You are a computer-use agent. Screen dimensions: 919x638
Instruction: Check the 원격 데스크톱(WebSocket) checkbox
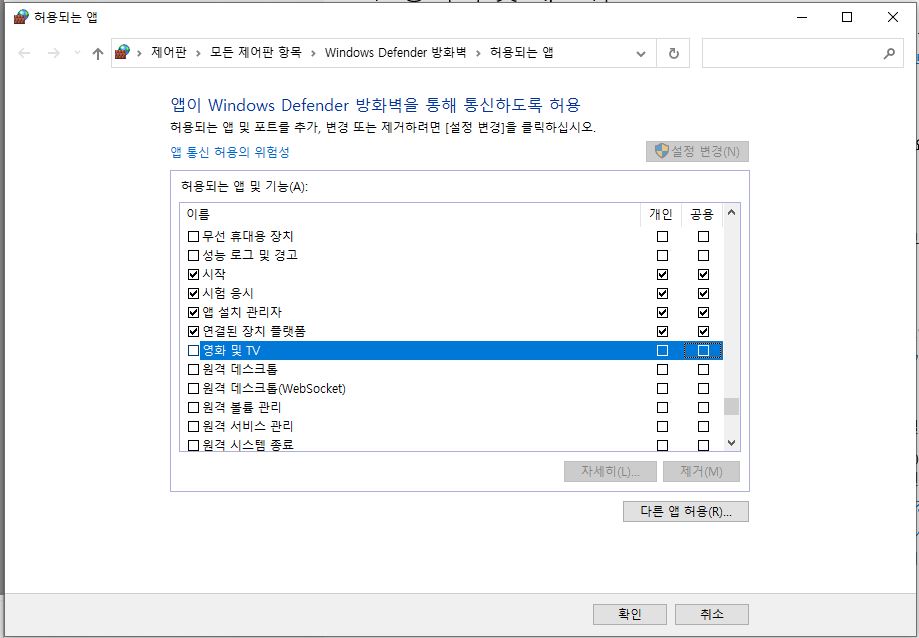click(x=193, y=388)
